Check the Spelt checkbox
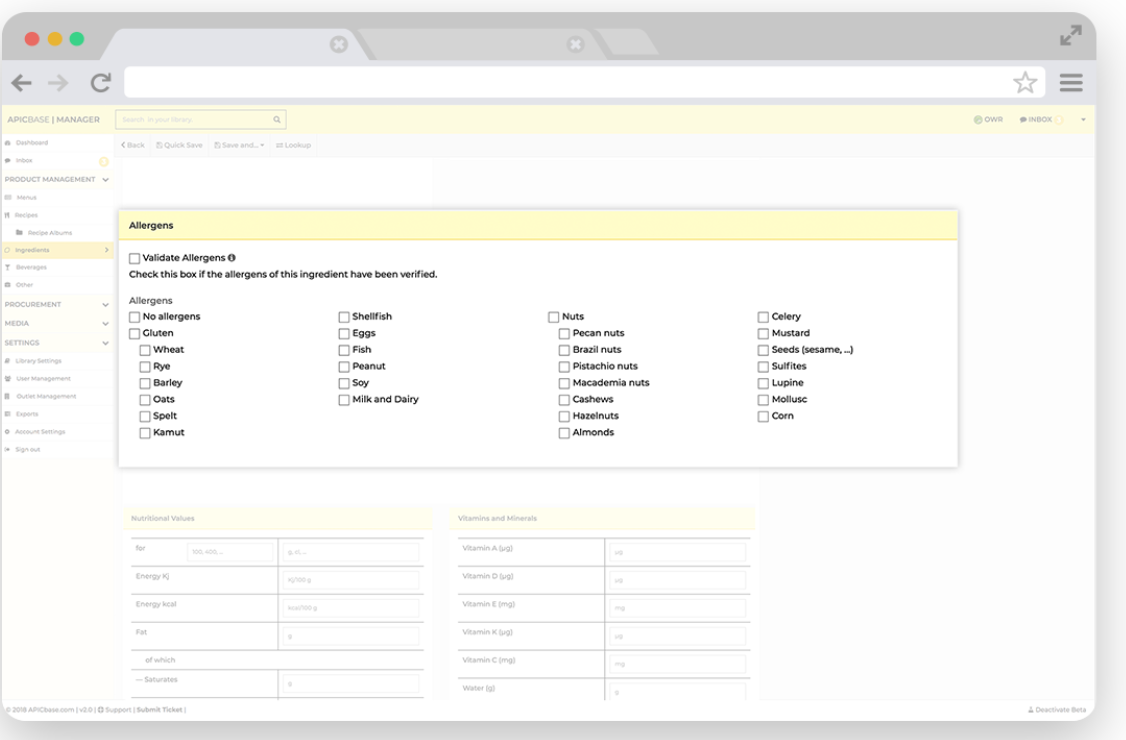The width and height of the screenshot is (1126, 740). click(145, 416)
